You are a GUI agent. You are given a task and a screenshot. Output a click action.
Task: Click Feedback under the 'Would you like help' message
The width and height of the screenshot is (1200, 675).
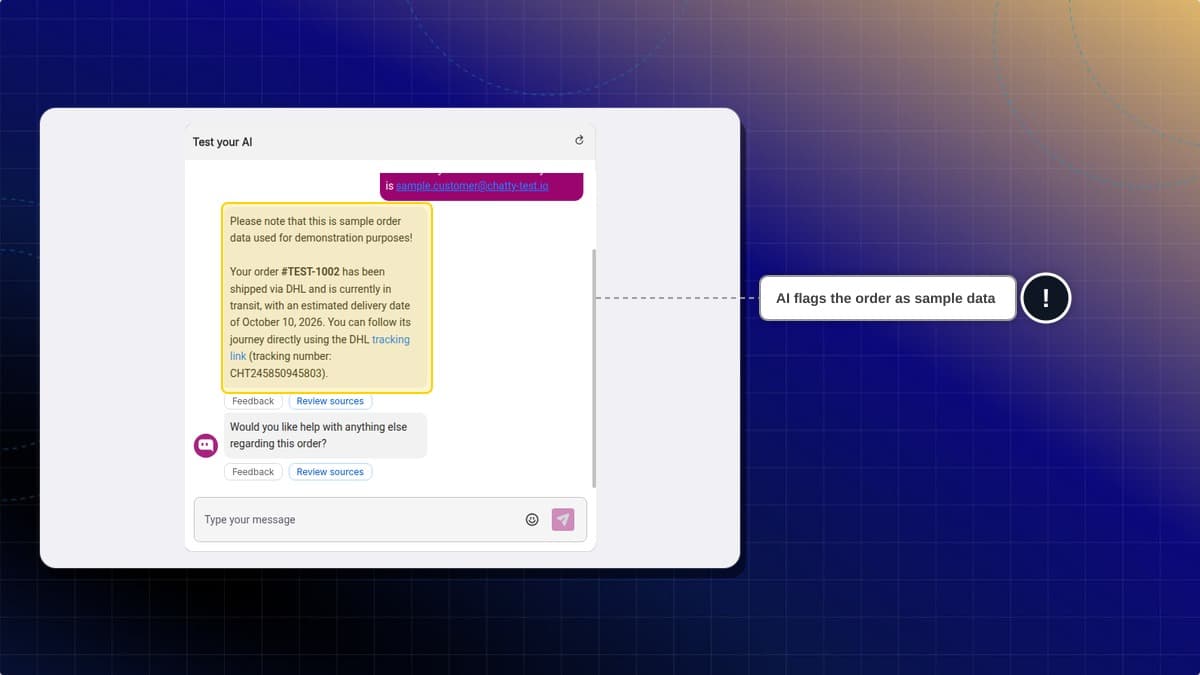253,472
